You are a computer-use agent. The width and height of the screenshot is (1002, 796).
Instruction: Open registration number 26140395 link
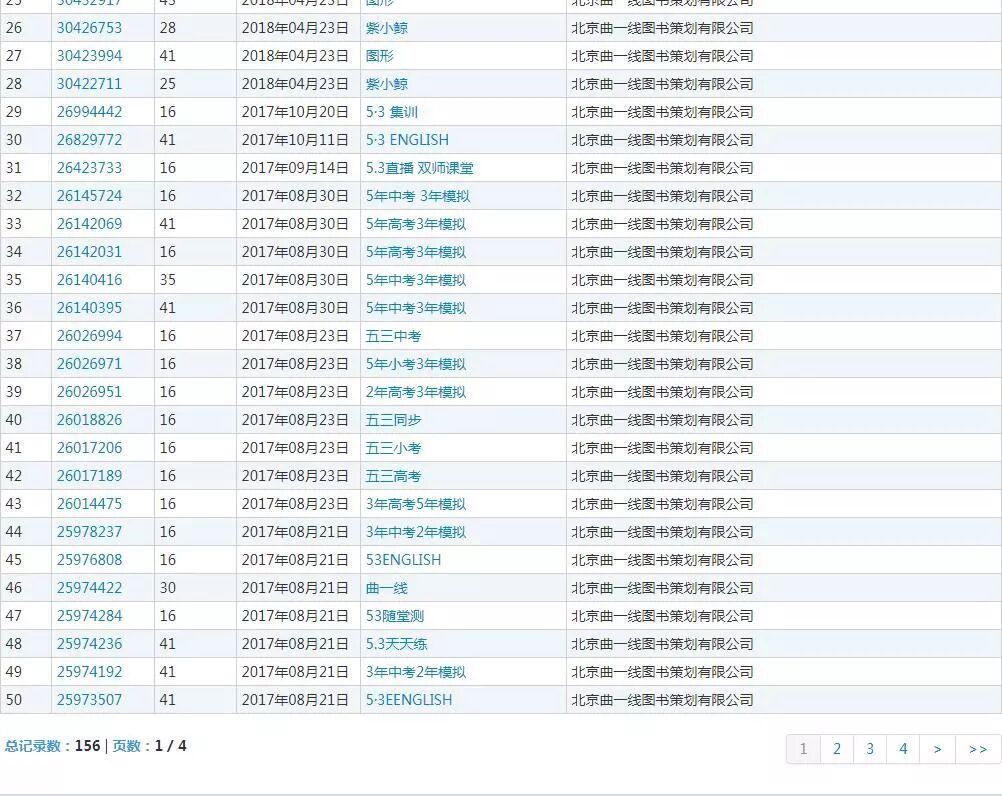[x=89, y=308]
